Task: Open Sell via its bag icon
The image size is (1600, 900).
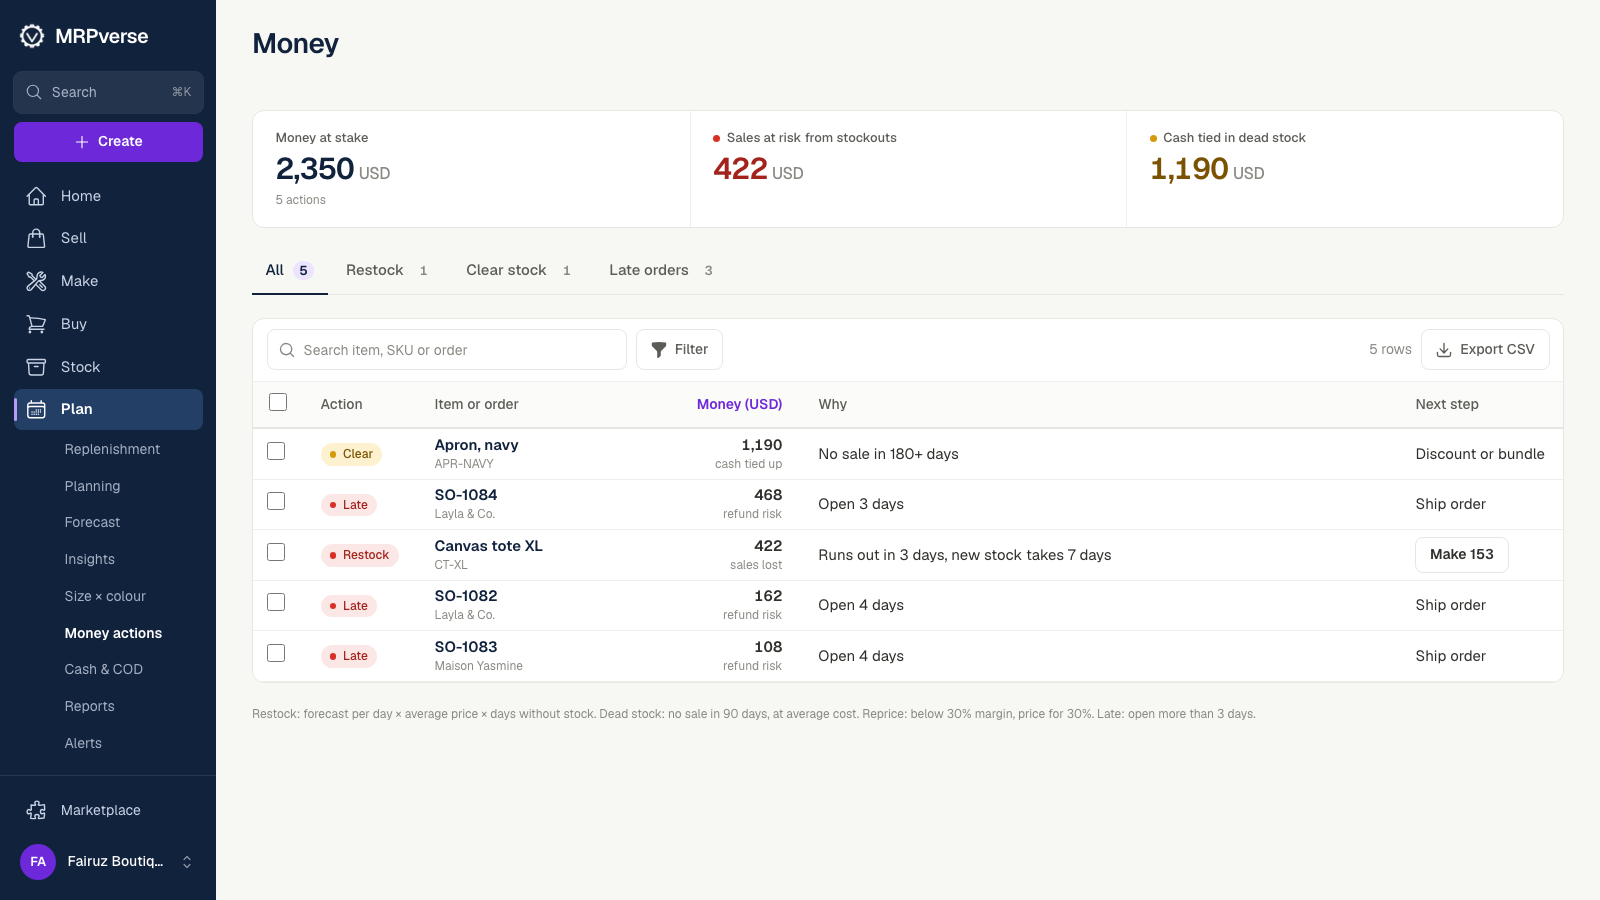Action: (x=36, y=238)
